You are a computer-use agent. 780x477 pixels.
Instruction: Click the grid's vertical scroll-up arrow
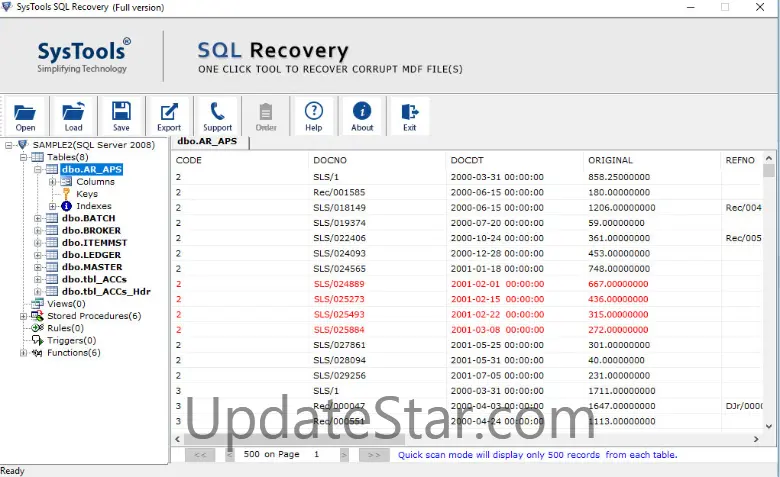(769, 158)
